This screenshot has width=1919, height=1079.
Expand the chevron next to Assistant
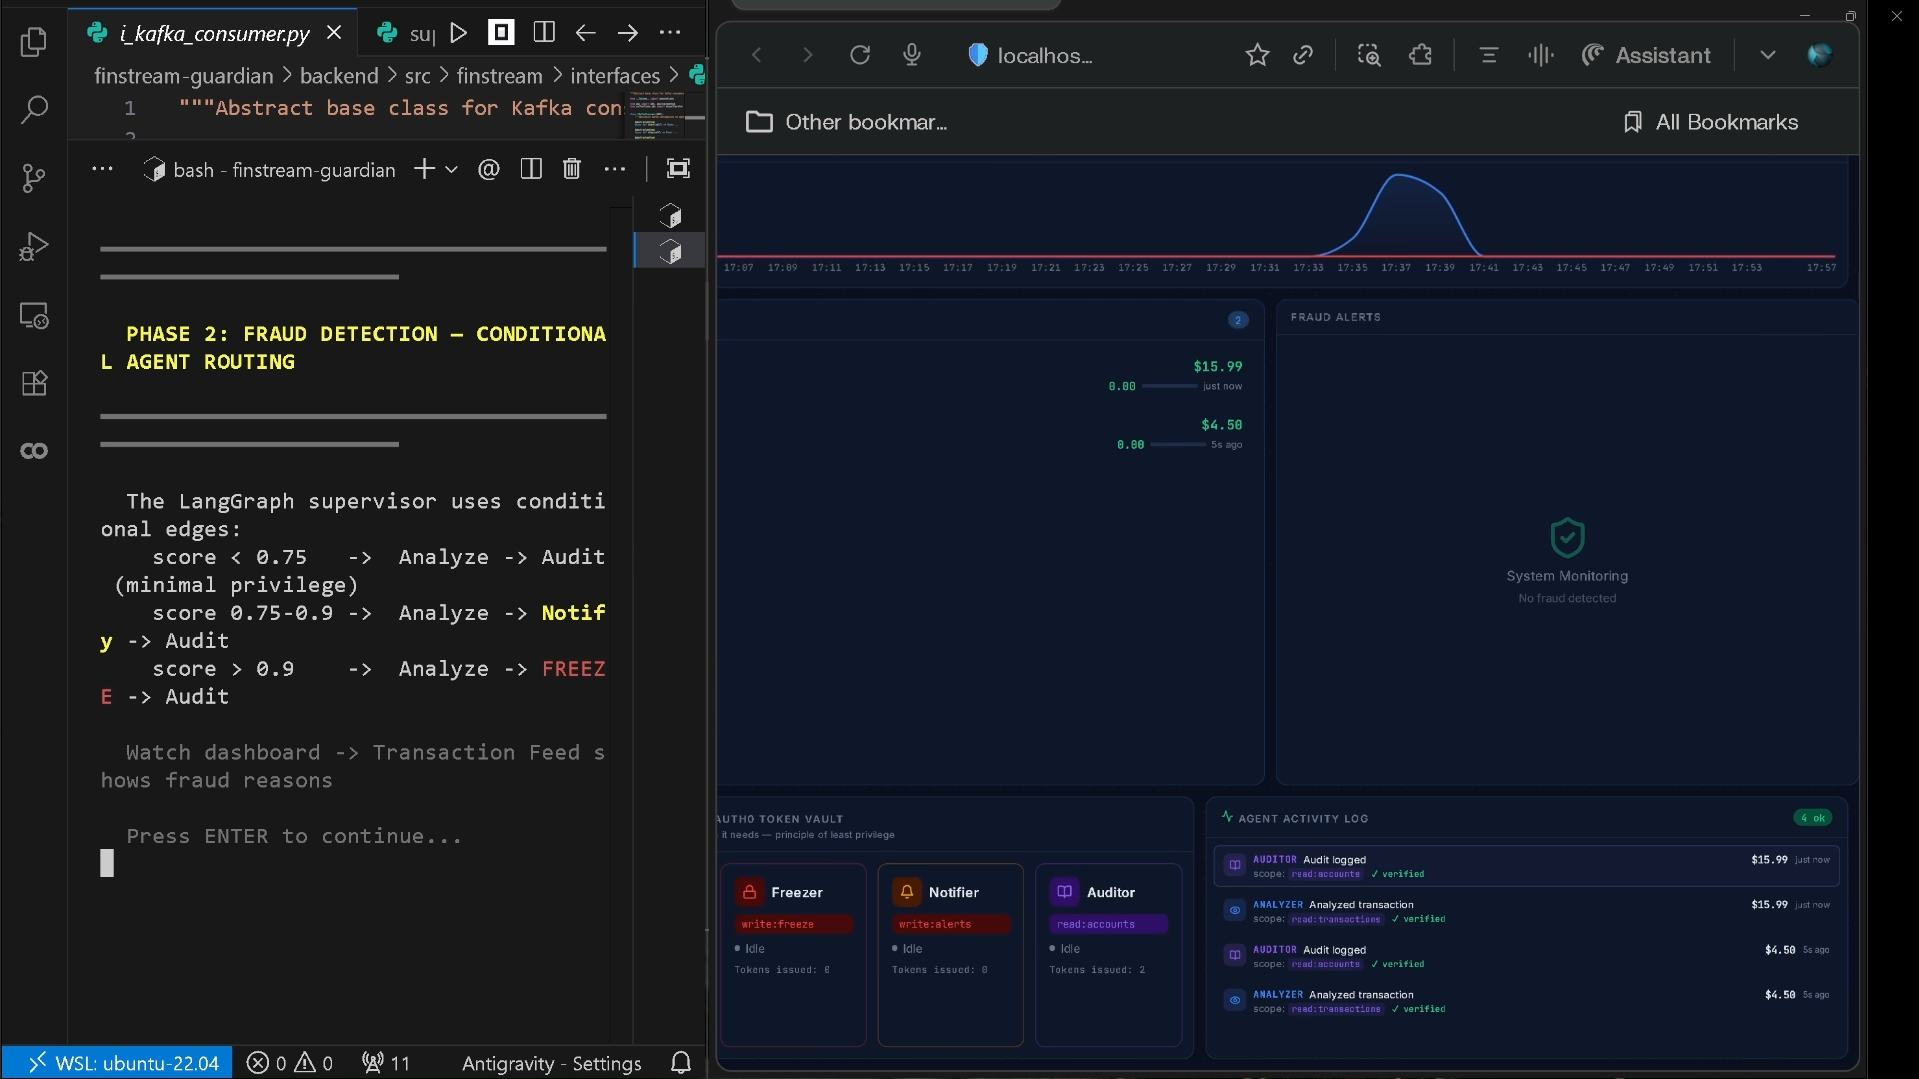coord(1767,55)
